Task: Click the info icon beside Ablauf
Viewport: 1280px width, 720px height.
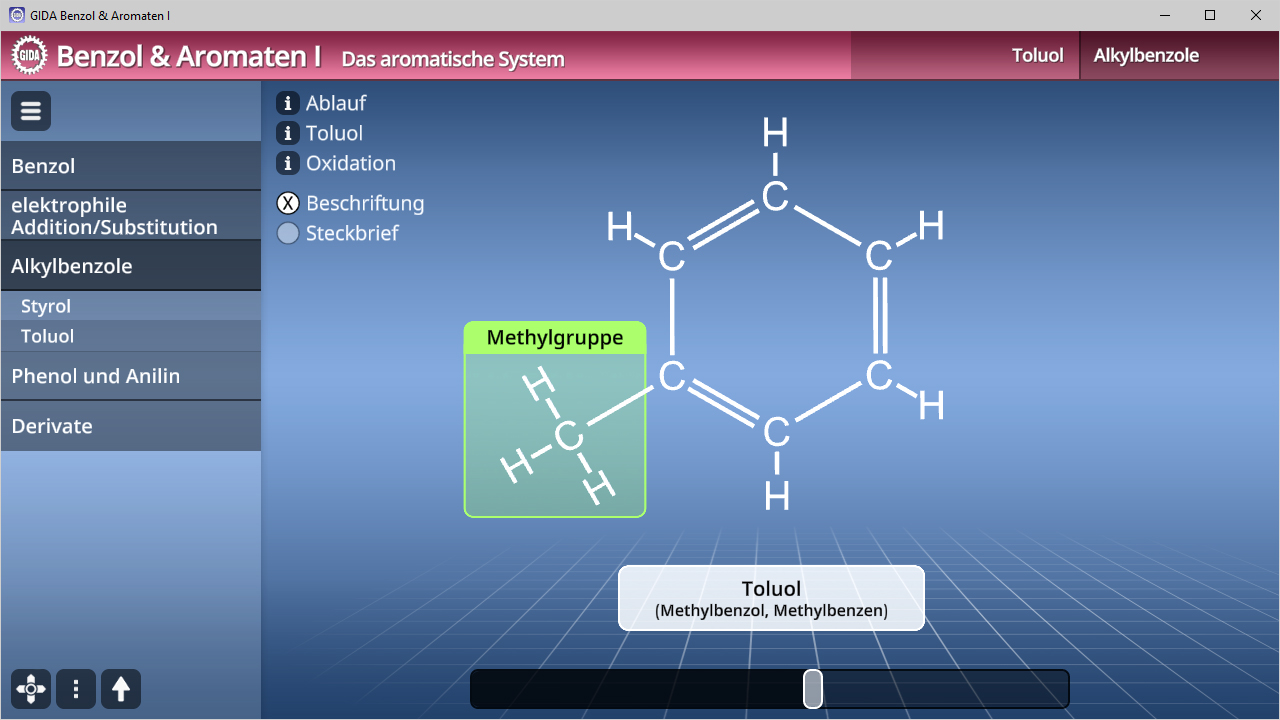Action: (x=288, y=103)
